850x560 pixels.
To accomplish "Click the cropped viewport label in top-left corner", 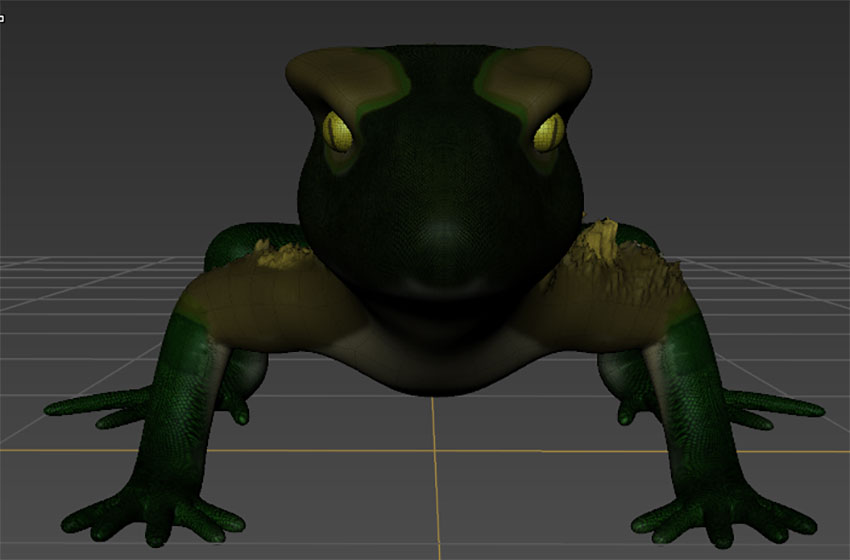I will (x=3, y=18).
